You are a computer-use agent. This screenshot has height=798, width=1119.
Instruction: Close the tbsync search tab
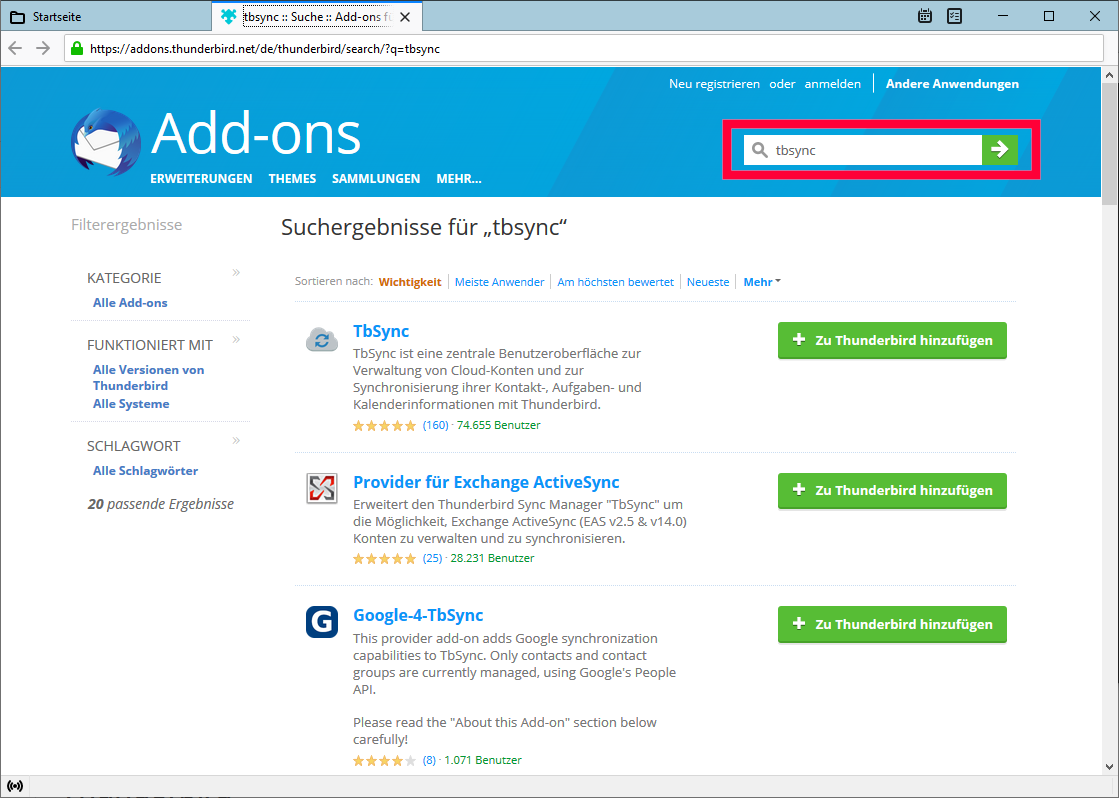click(404, 17)
